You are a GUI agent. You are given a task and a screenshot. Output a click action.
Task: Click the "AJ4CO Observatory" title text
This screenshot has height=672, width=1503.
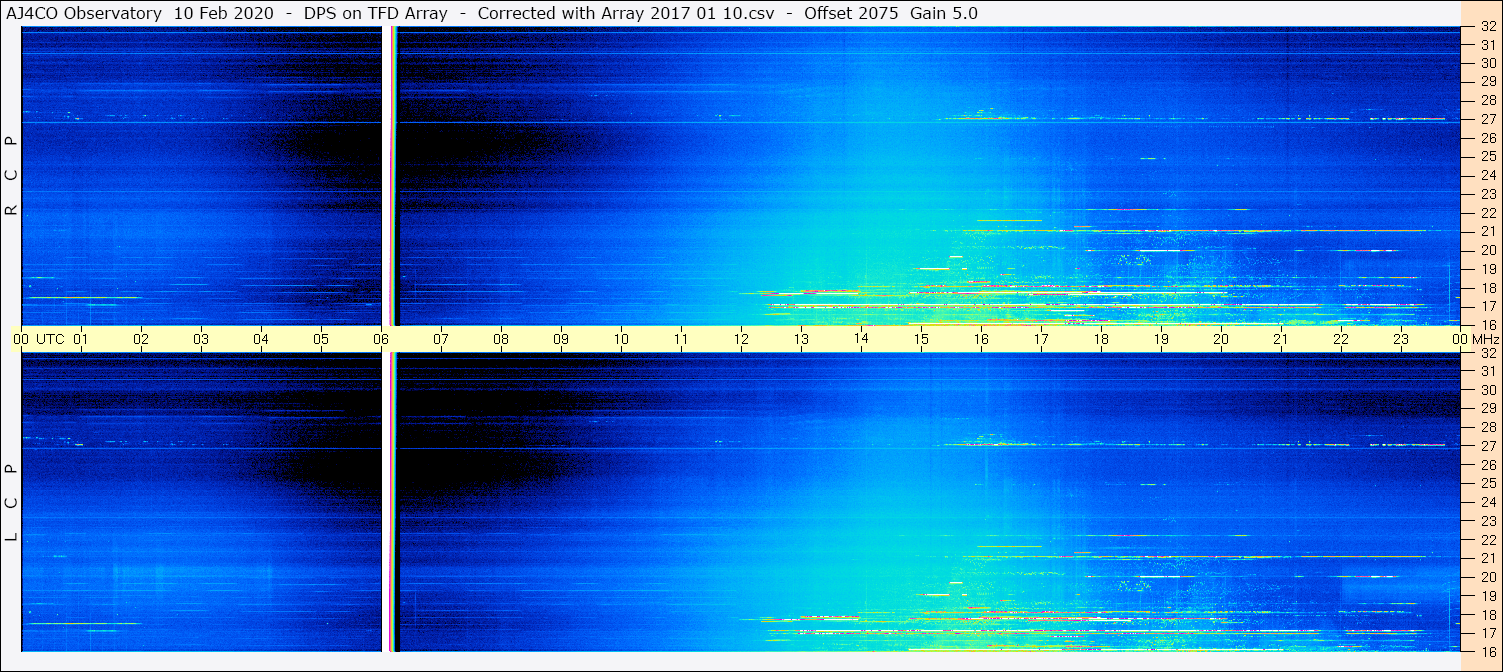tap(85, 14)
